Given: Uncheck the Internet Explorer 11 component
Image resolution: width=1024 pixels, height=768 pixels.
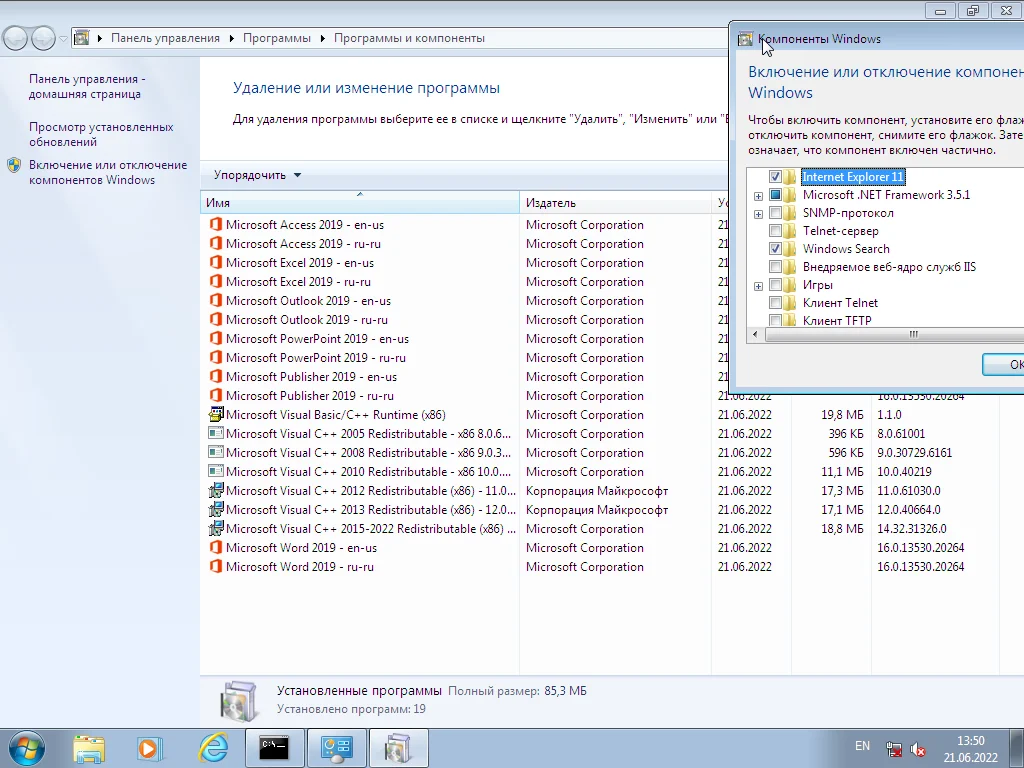Looking at the screenshot, I should pyautogui.click(x=775, y=177).
